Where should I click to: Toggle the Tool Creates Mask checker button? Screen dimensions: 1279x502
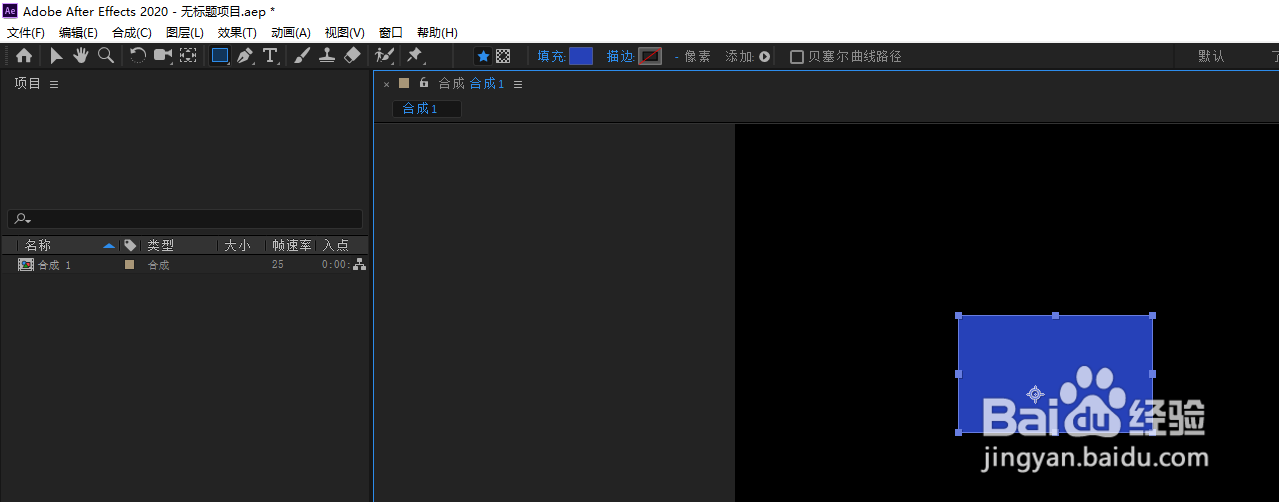(x=503, y=56)
